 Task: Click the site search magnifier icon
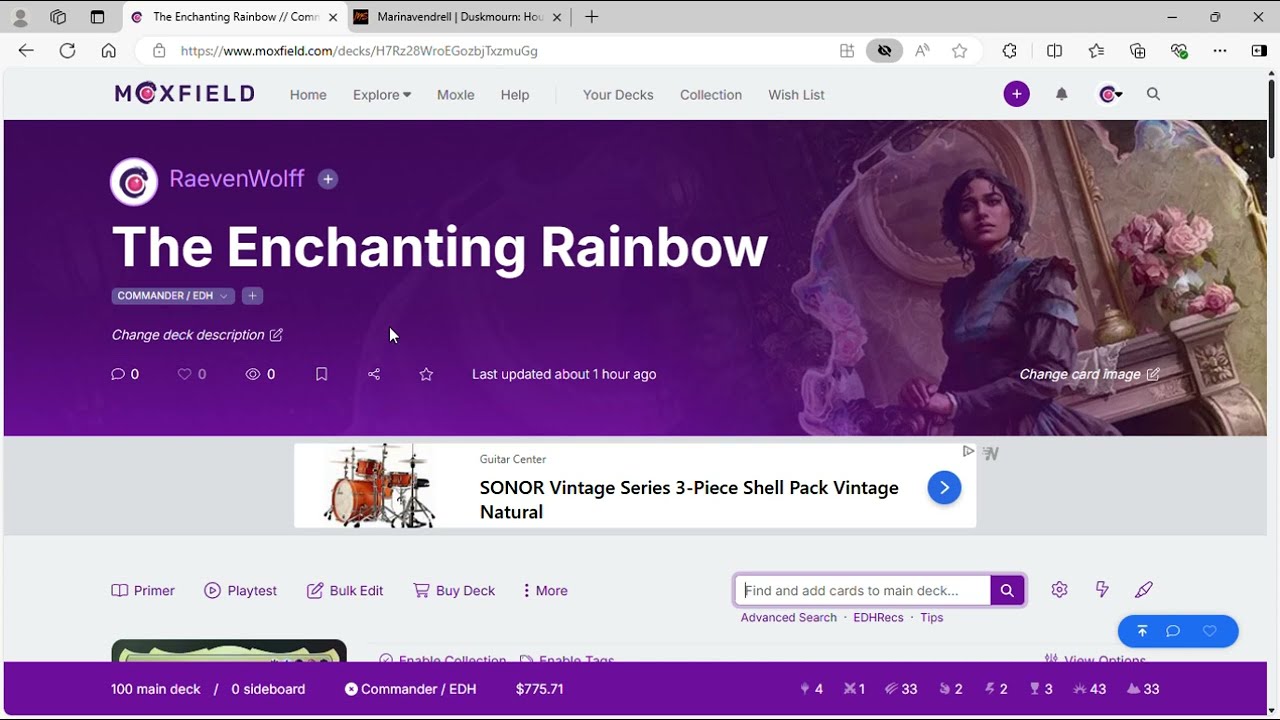click(1153, 94)
